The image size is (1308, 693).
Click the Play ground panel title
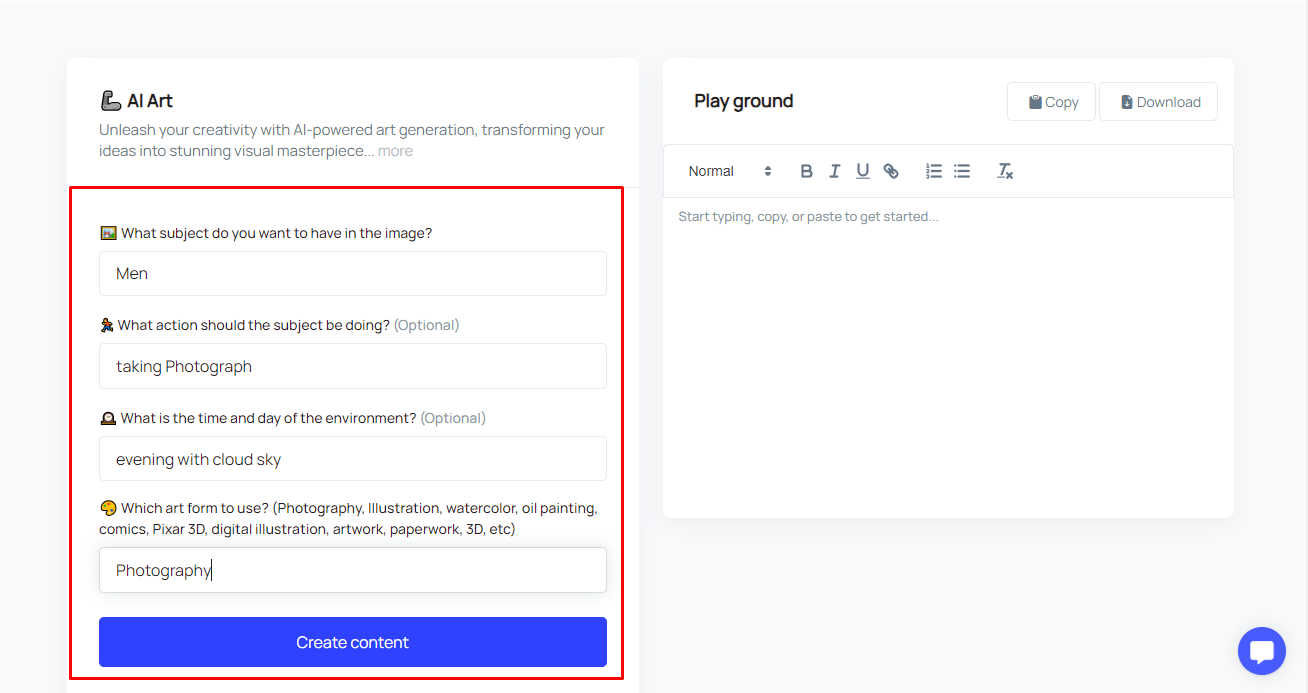click(743, 101)
